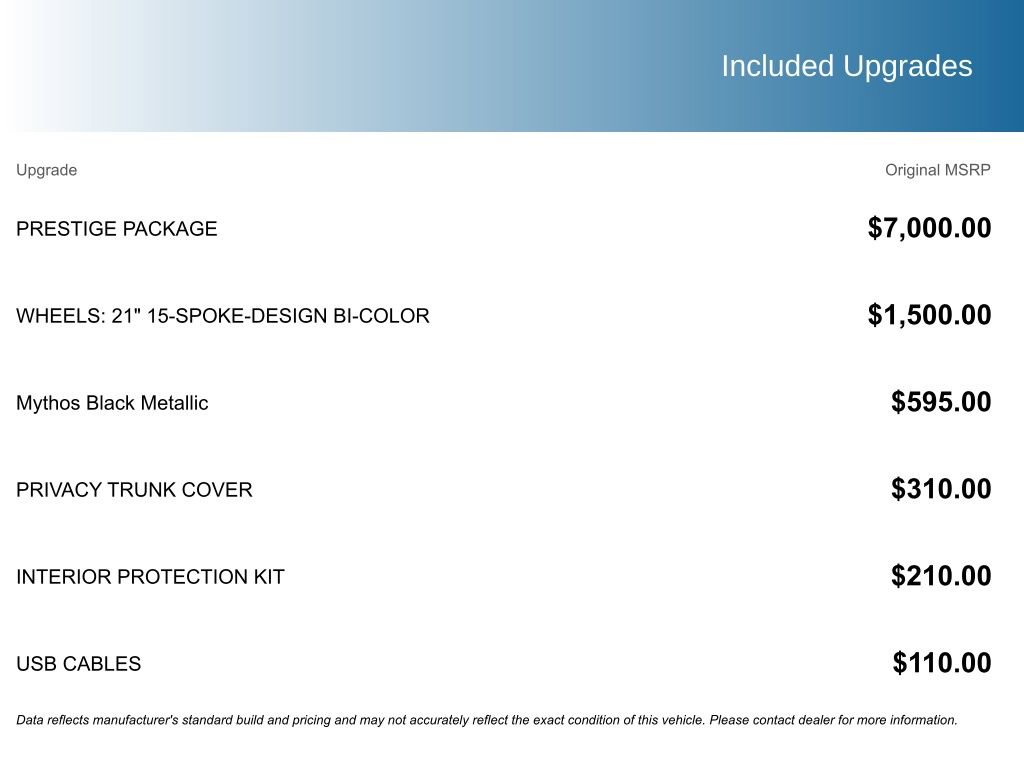Click the $110.00 price
Viewport: 1024px width, 768px height.
941,664
